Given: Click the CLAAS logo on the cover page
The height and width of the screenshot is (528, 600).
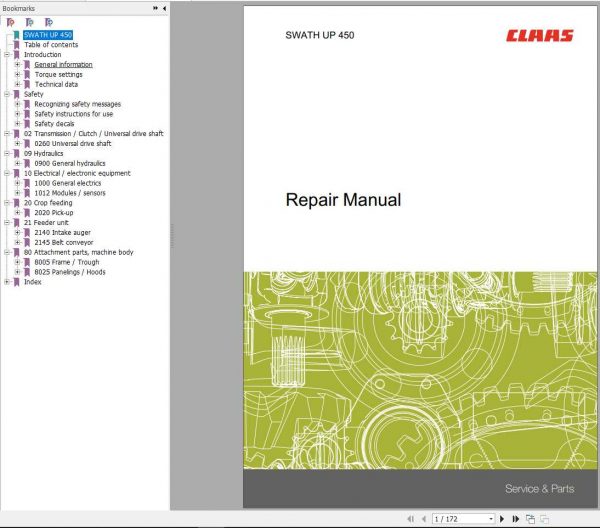Looking at the screenshot, I should coord(540,36).
